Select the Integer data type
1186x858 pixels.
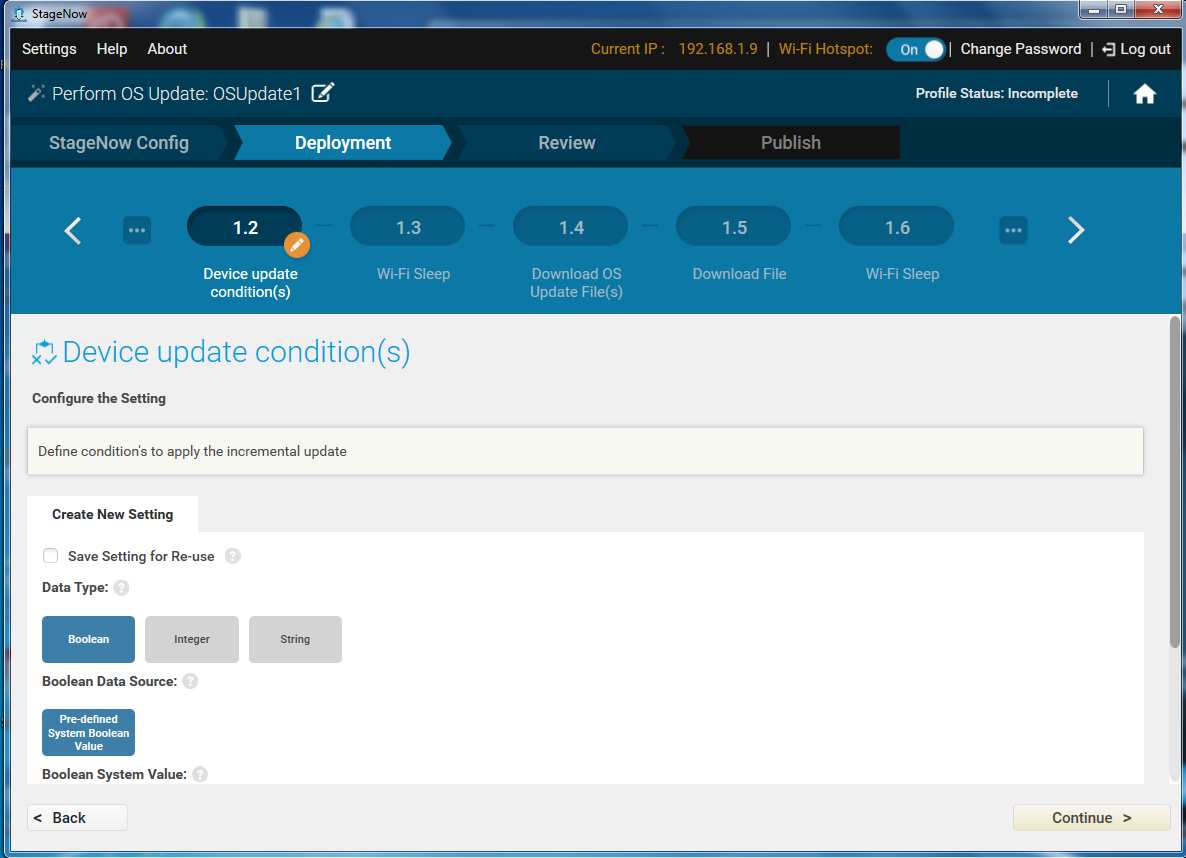pyautogui.click(x=192, y=639)
